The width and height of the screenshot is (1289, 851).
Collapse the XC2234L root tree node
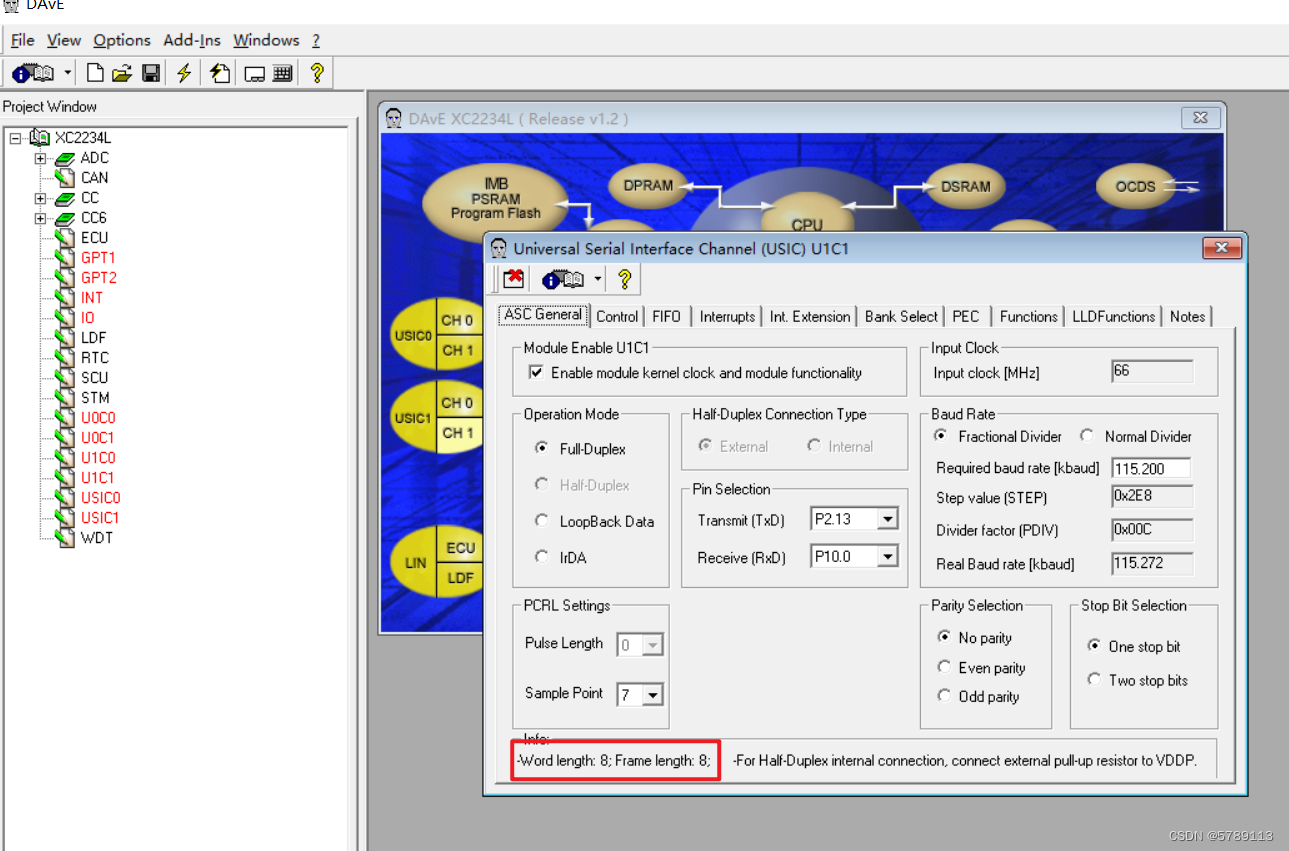[15, 138]
